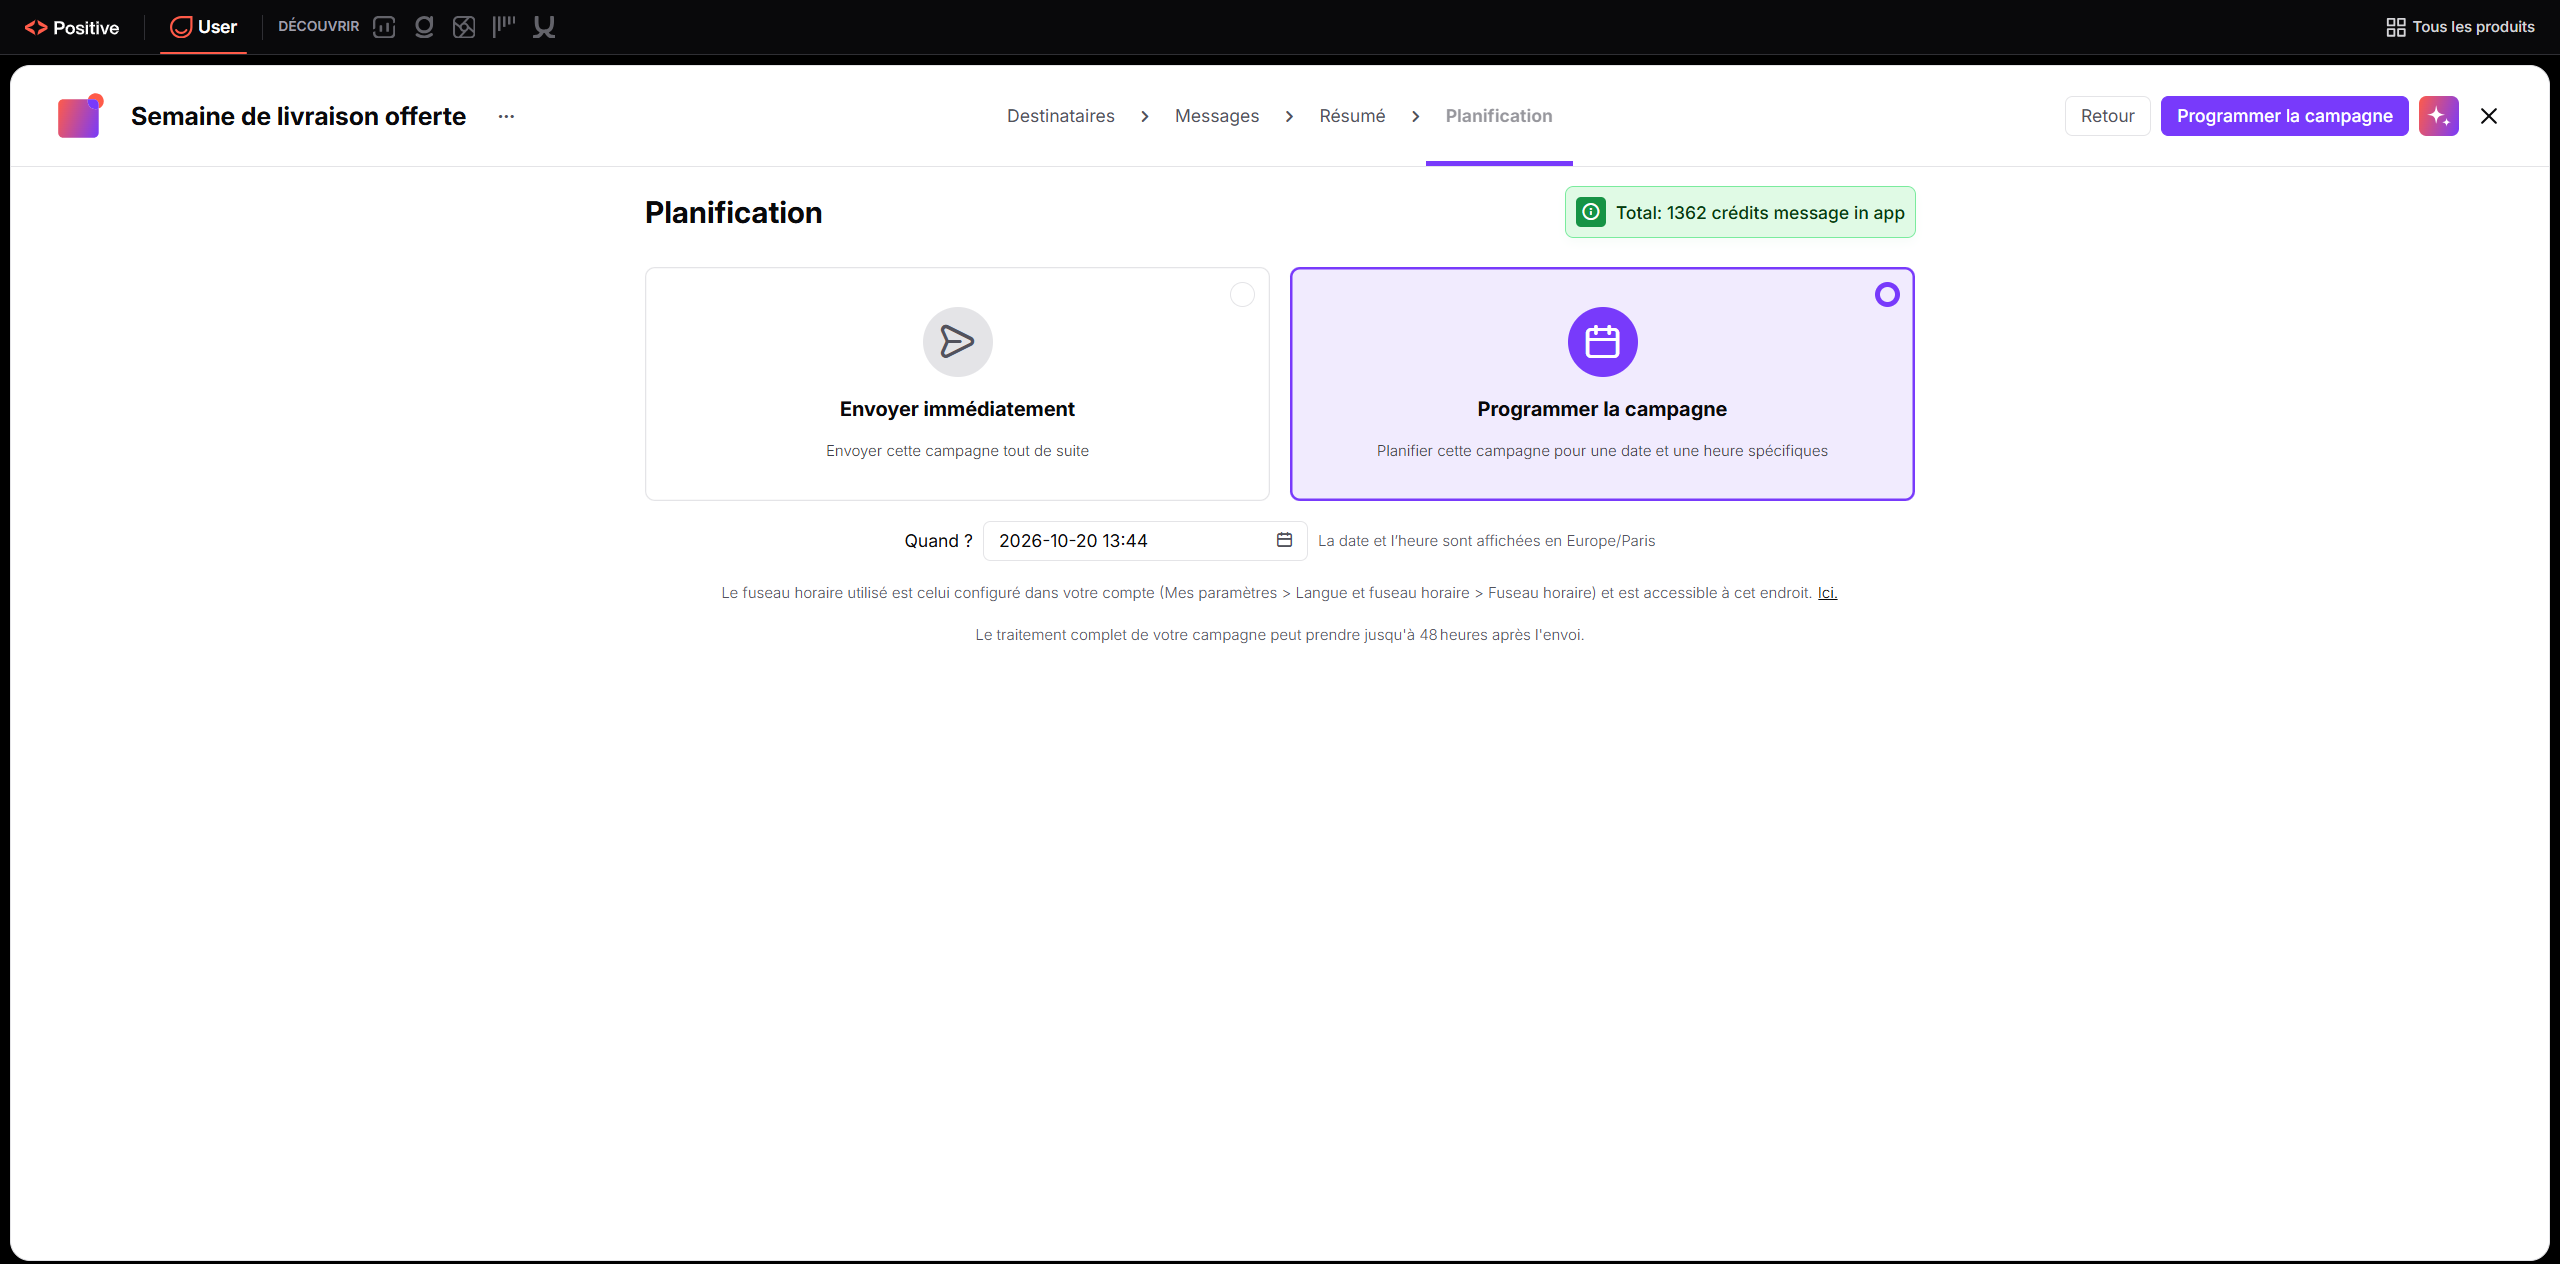Go to the Destinataires step
The image size is (2560, 1264).
1060,116
